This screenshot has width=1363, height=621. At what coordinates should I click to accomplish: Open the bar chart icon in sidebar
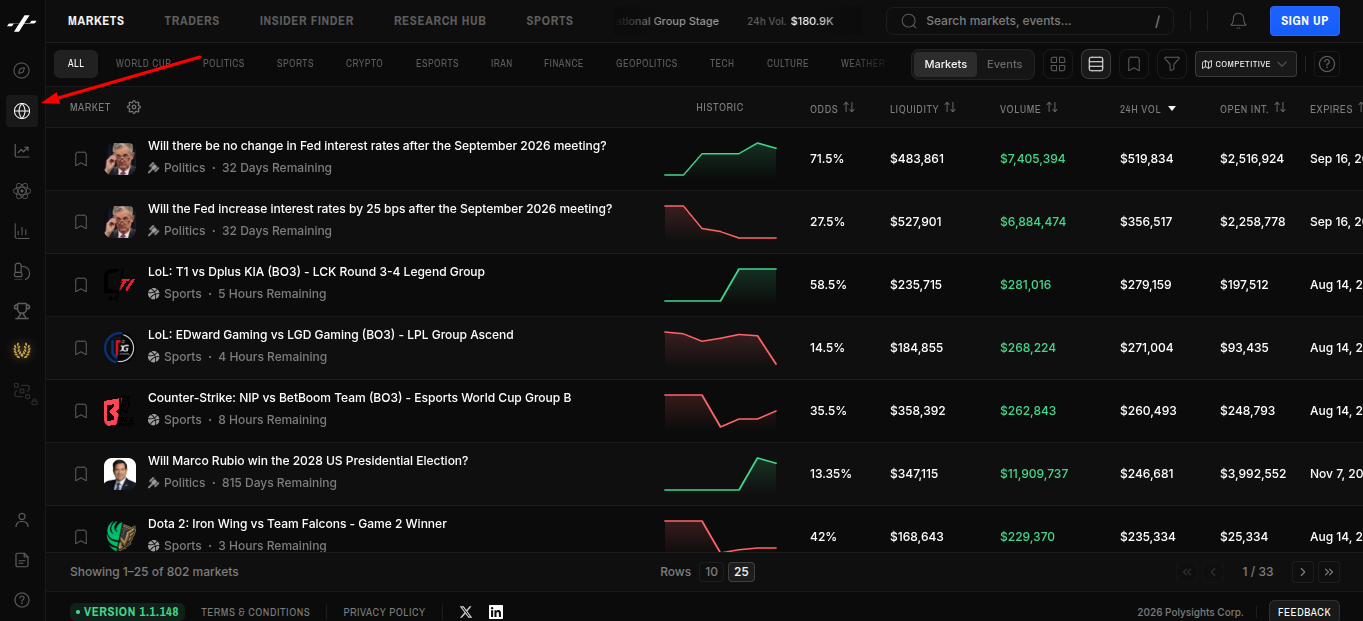coord(22,231)
